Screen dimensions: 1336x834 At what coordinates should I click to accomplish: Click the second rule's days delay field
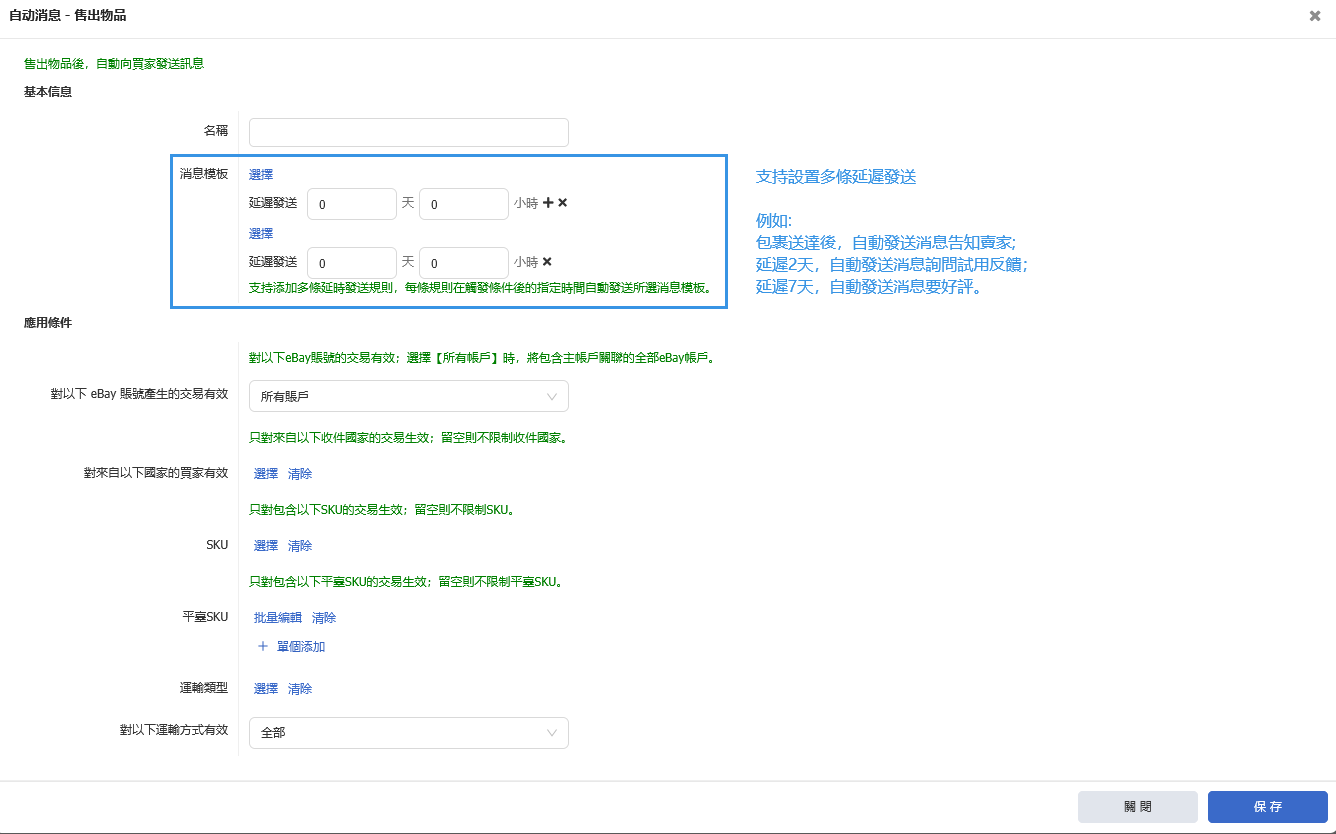[351, 263]
